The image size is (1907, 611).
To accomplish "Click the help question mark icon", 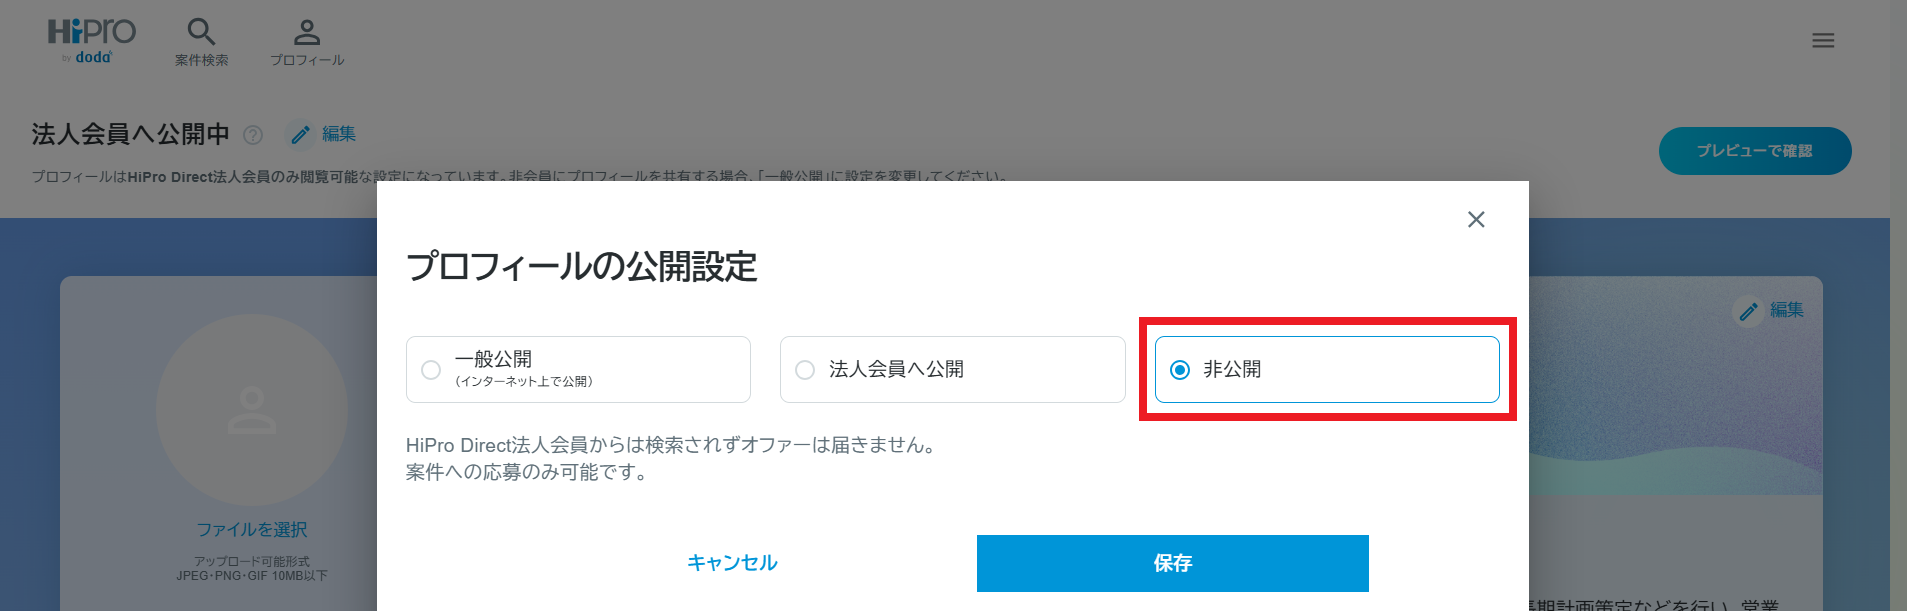I will [254, 135].
